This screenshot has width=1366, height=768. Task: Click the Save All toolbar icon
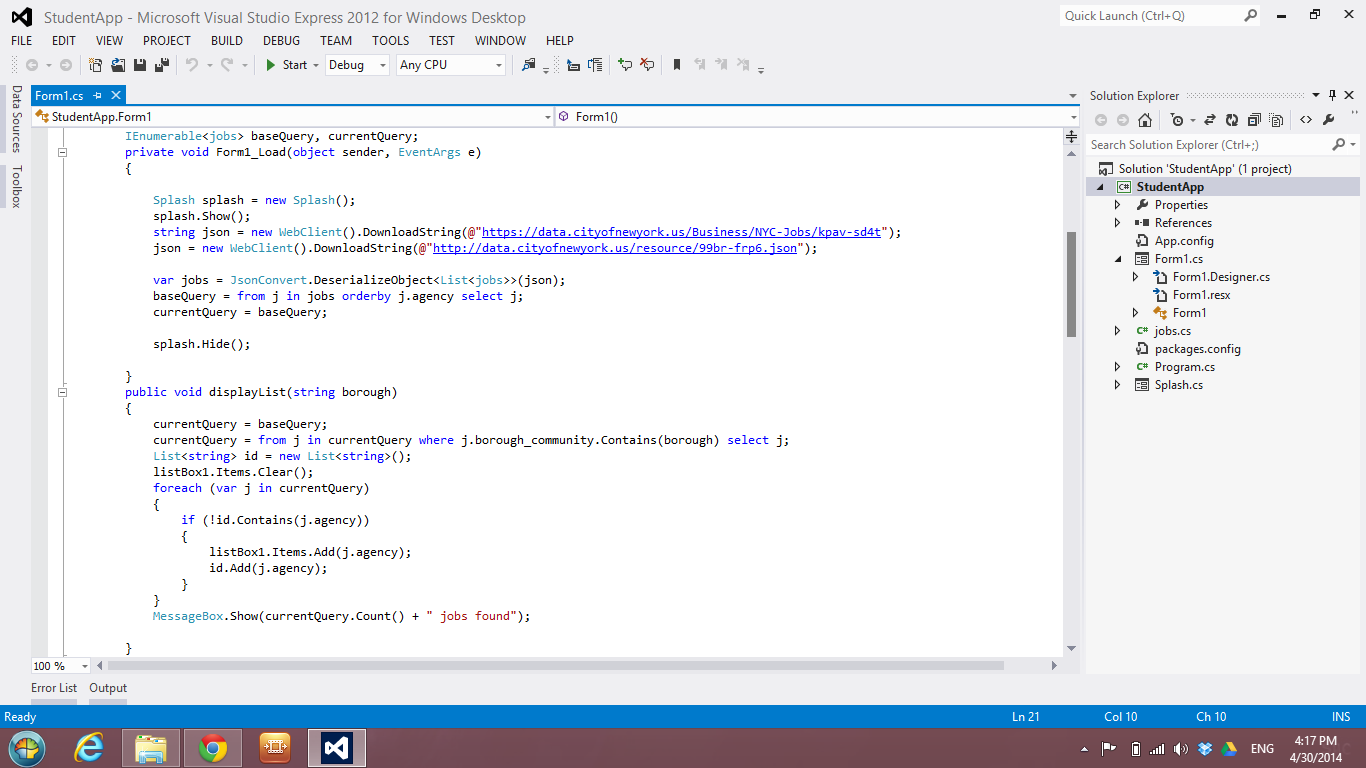coord(162,65)
